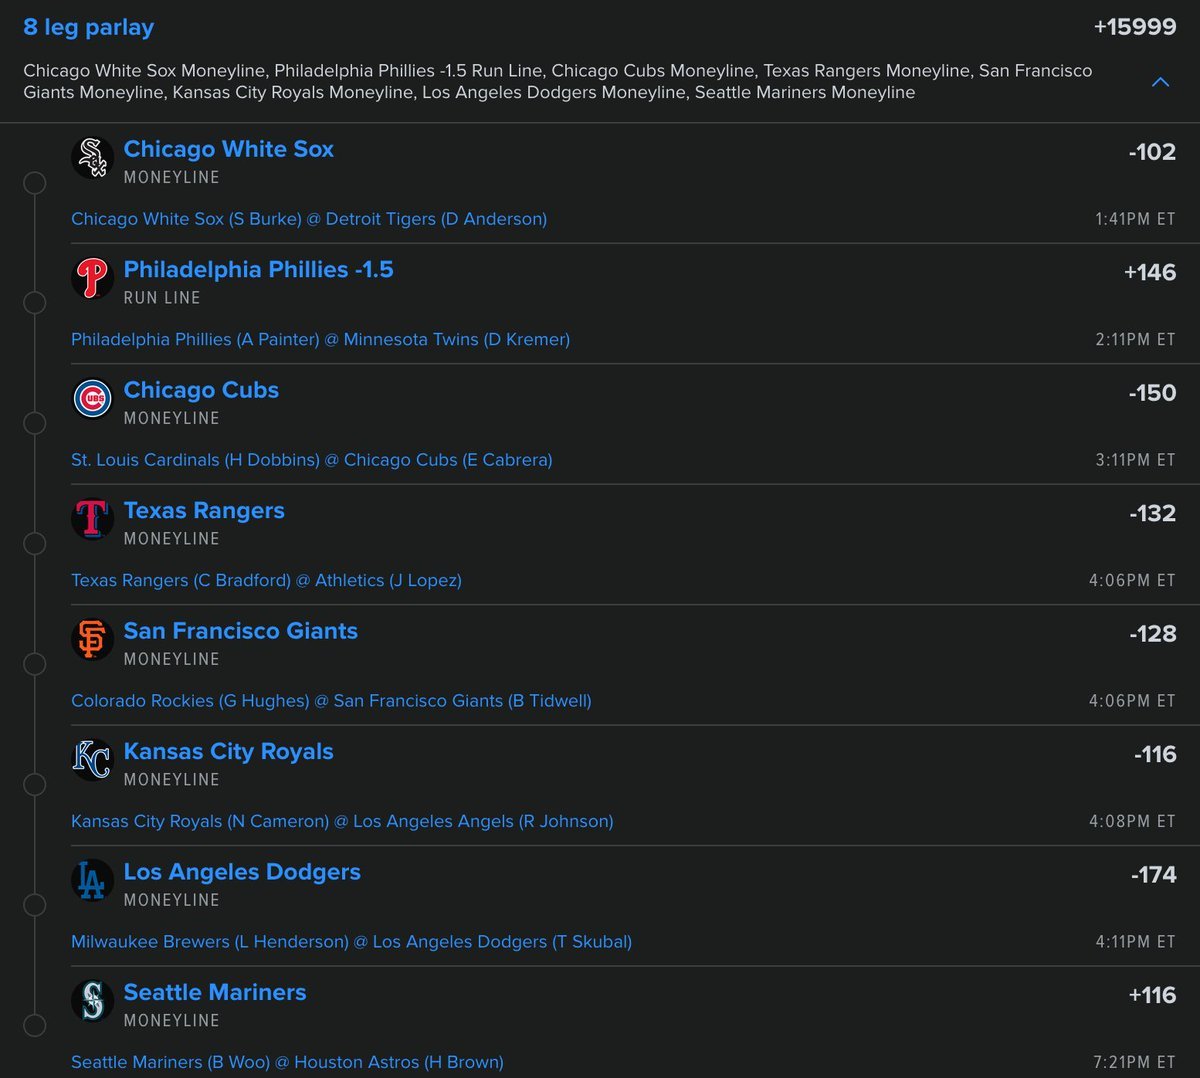
Task: Click the -102 White Sox odds
Action: coord(1152,152)
